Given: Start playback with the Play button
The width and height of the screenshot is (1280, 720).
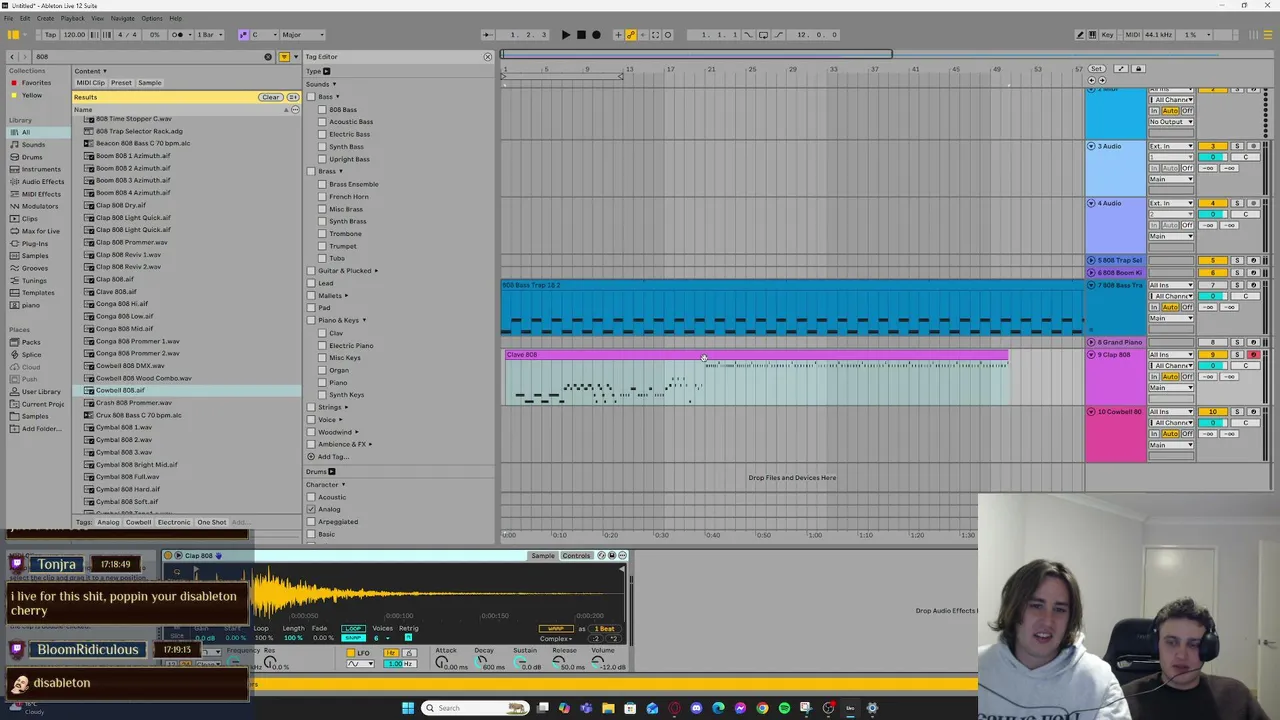Looking at the screenshot, I should coord(565,35).
